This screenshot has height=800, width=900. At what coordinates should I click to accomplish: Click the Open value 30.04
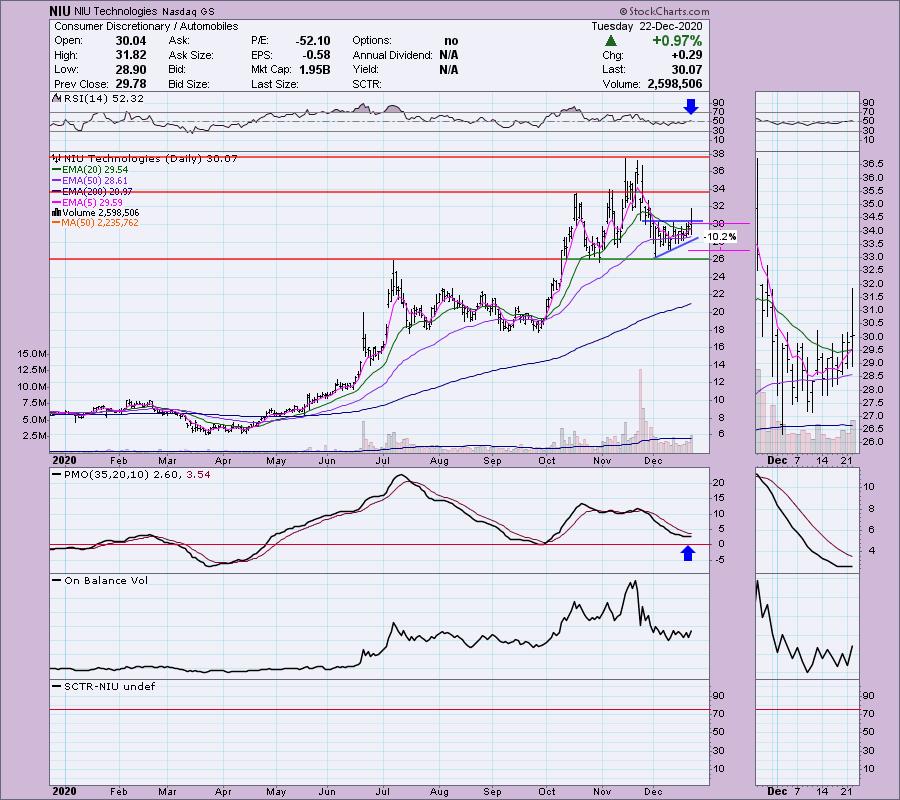(131, 41)
